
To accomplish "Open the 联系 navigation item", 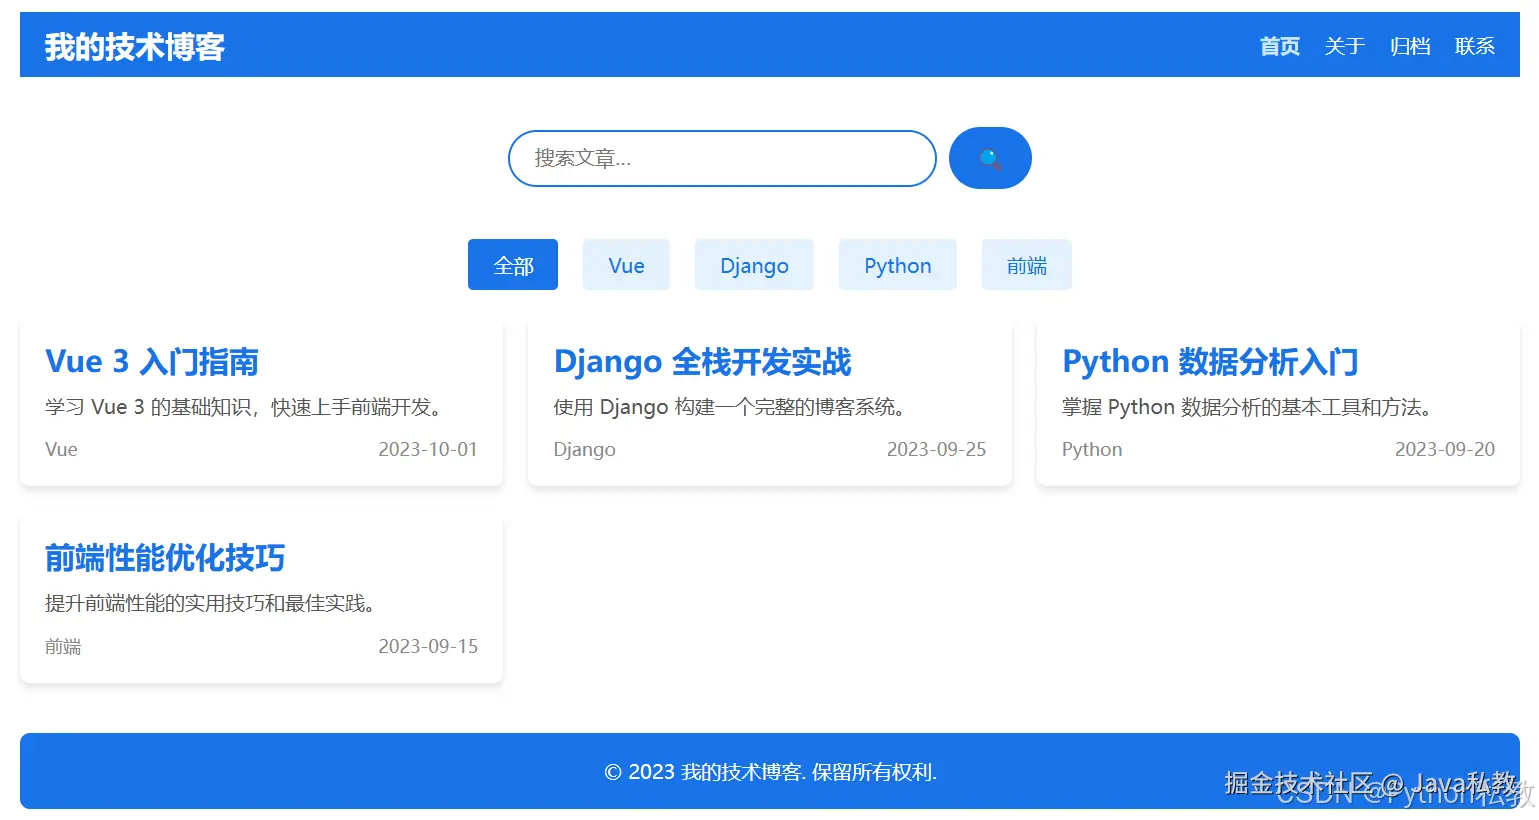I will pyautogui.click(x=1474, y=45).
